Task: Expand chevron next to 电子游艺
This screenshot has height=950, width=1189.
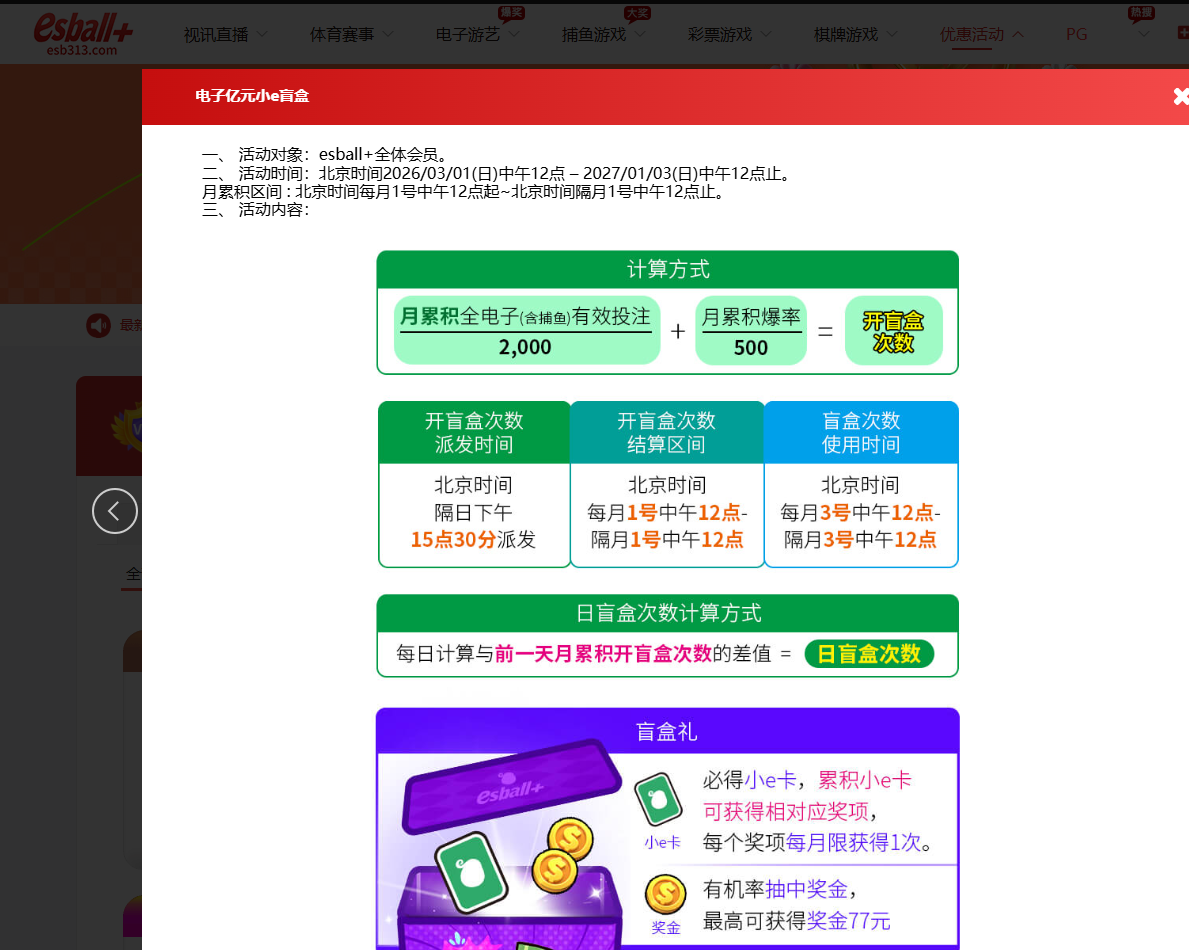Action: [x=514, y=34]
